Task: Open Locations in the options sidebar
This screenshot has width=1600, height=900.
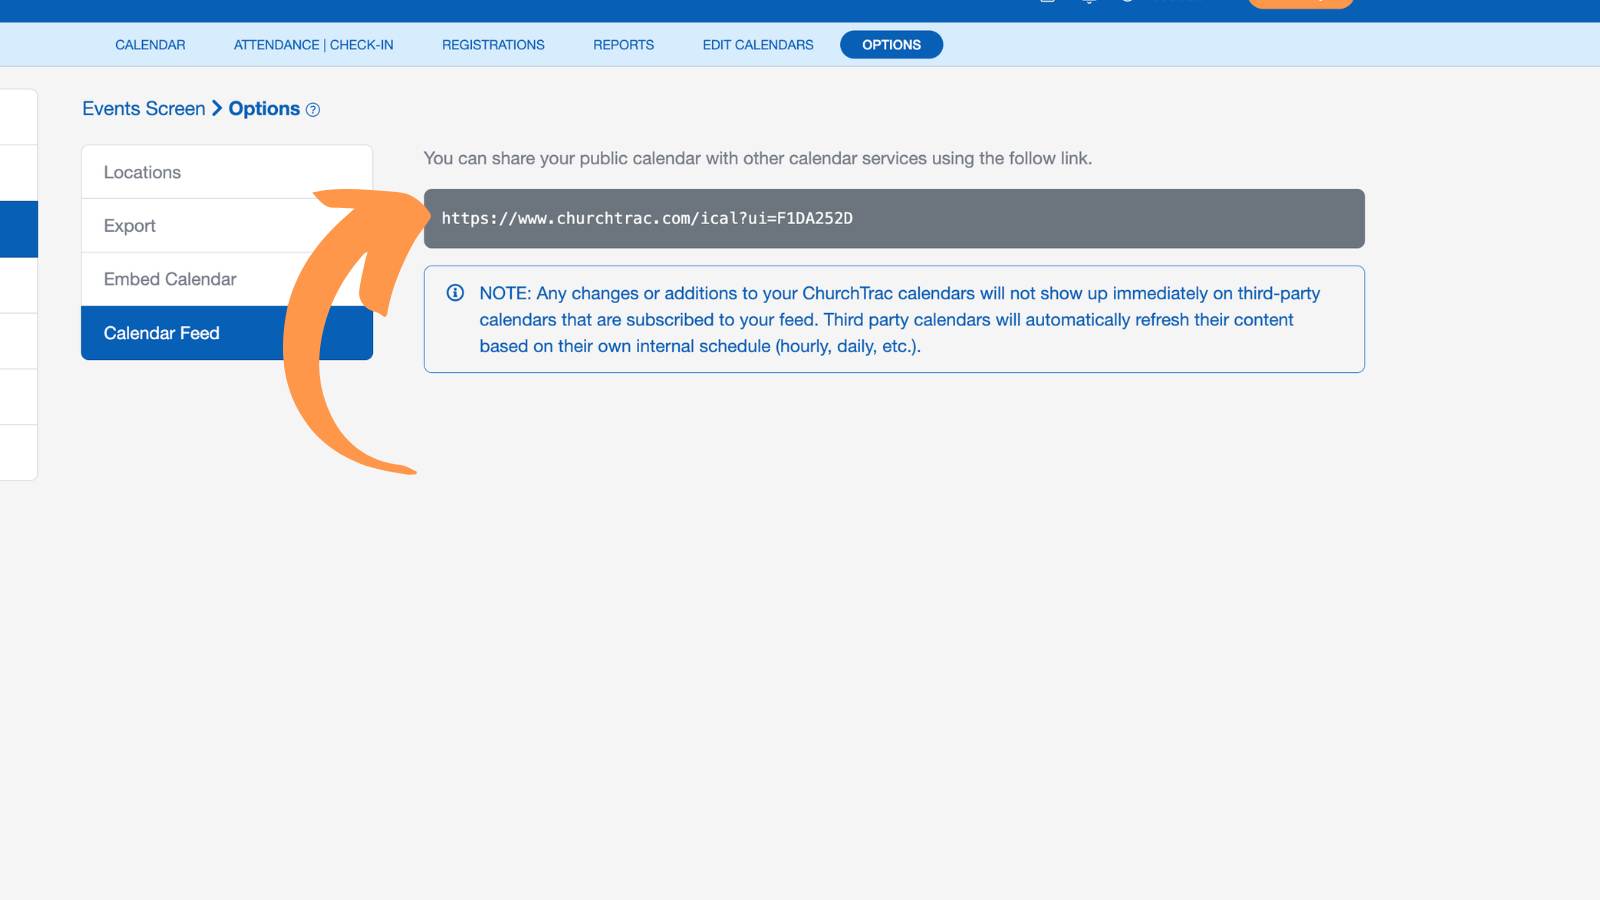Action: click(227, 172)
